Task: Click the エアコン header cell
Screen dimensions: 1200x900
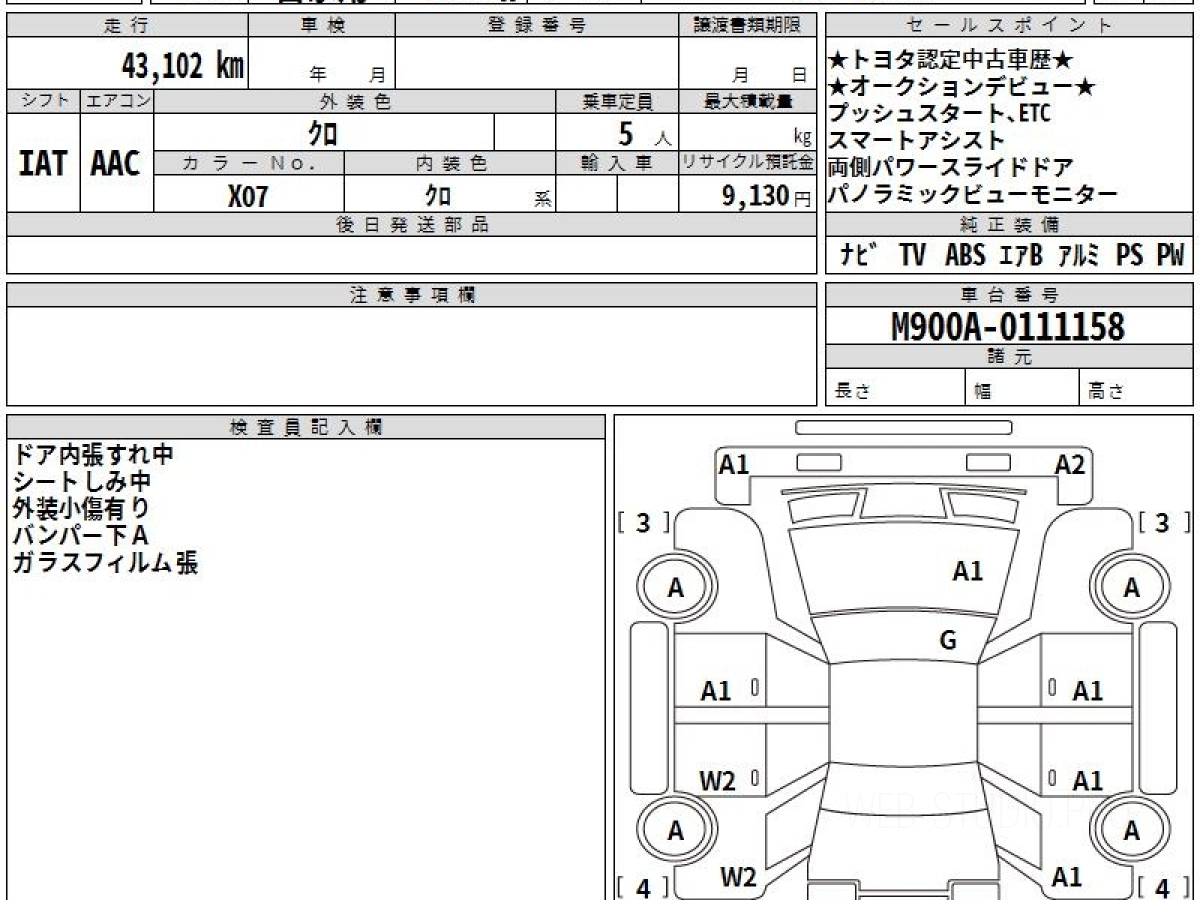Action: (x=117, y=101)
